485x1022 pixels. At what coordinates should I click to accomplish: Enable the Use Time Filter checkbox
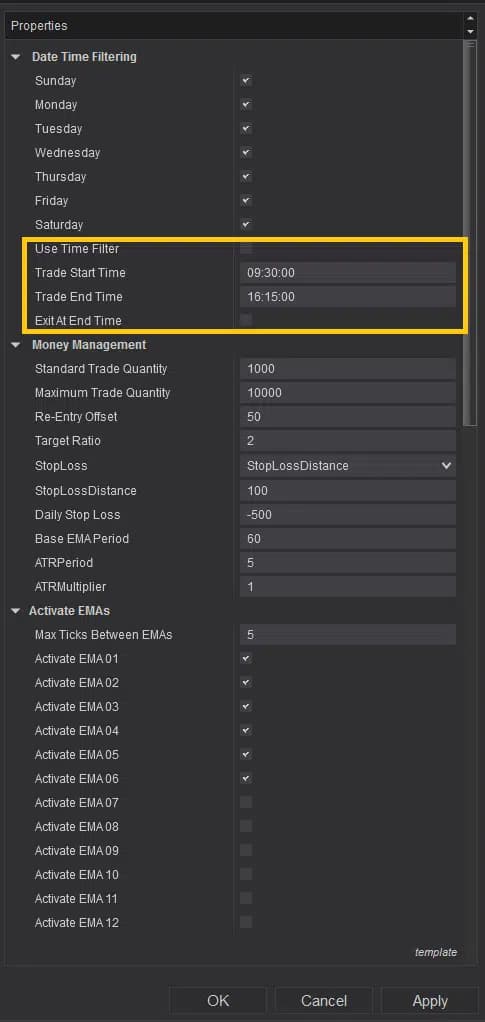tap(246, 248)
